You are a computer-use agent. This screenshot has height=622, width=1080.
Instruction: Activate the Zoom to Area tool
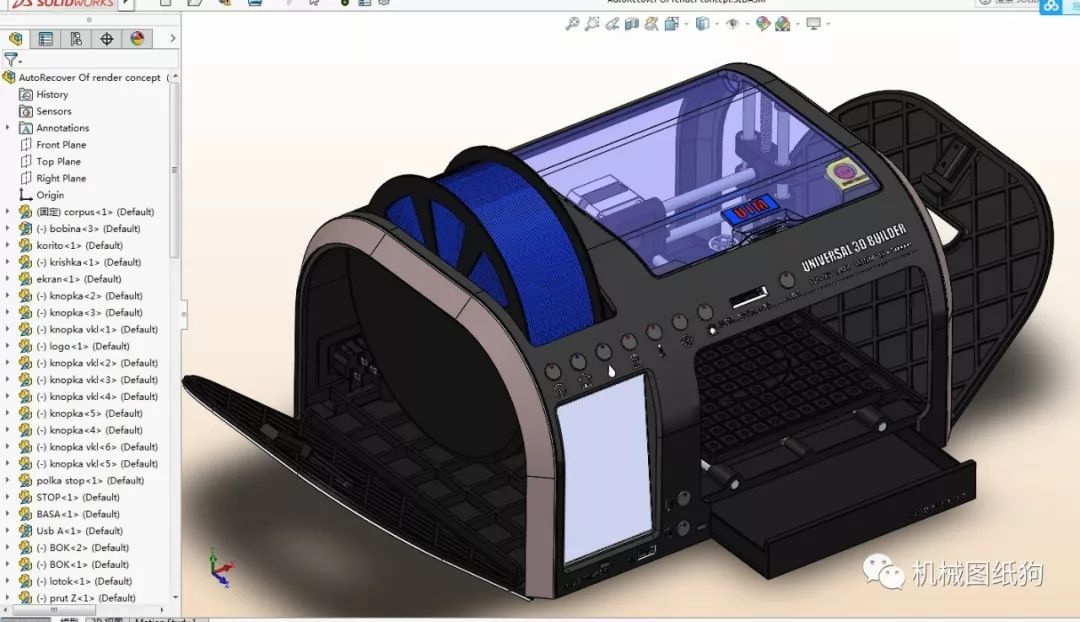pyautogui.click(x=592, y=24)
